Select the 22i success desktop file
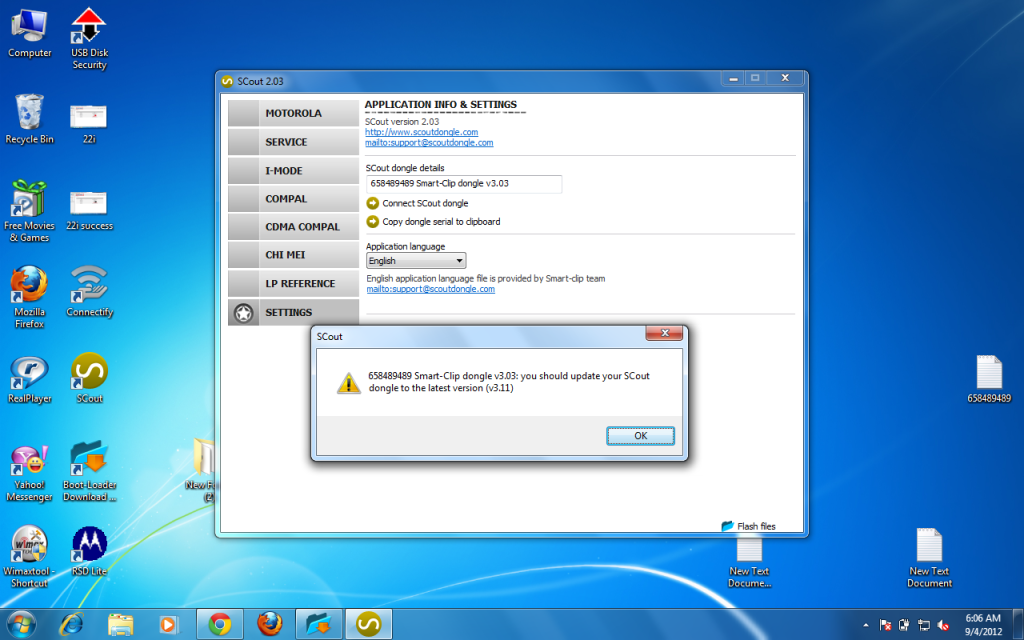 coord(89,210)
